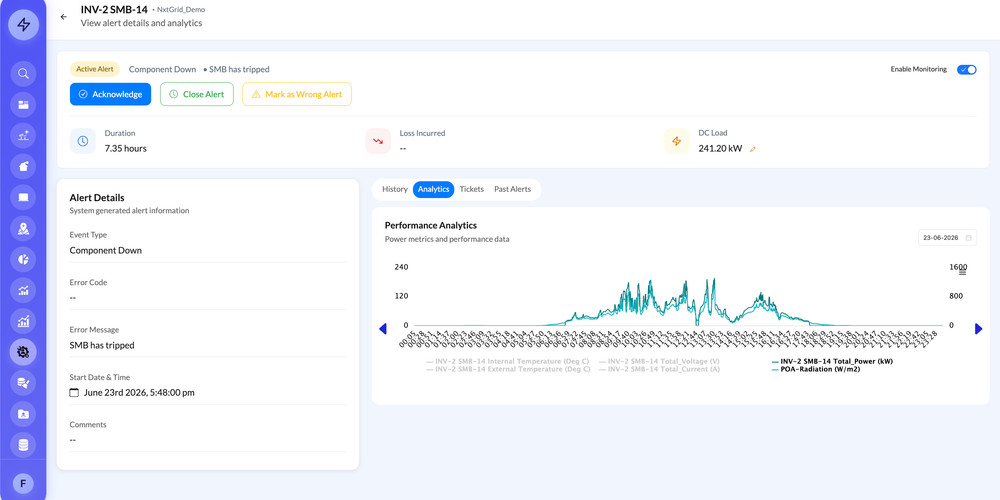This screenshot has width=1000, height=500.
Task: Open the chart hamburger menu
Action: coord(962,272)
